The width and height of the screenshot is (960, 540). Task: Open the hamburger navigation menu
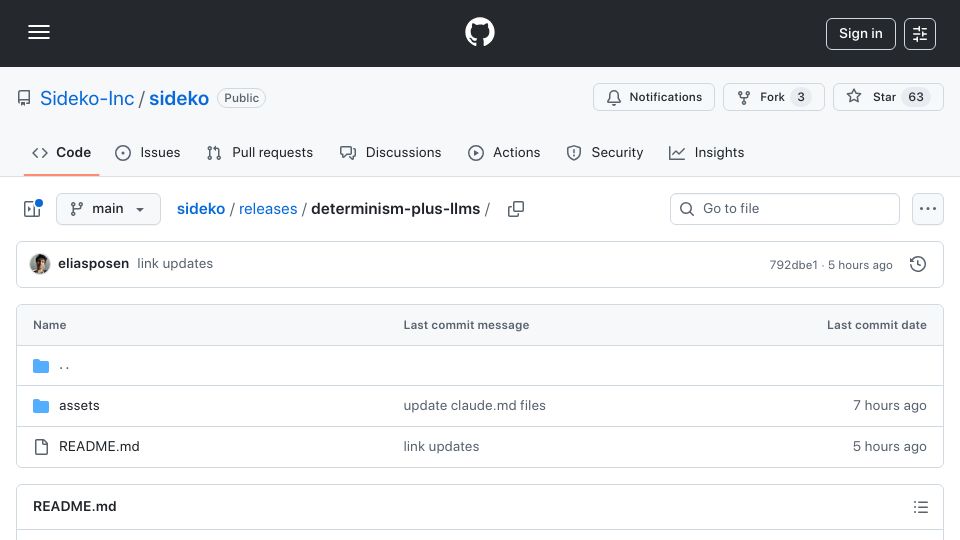tap(39, 32)
